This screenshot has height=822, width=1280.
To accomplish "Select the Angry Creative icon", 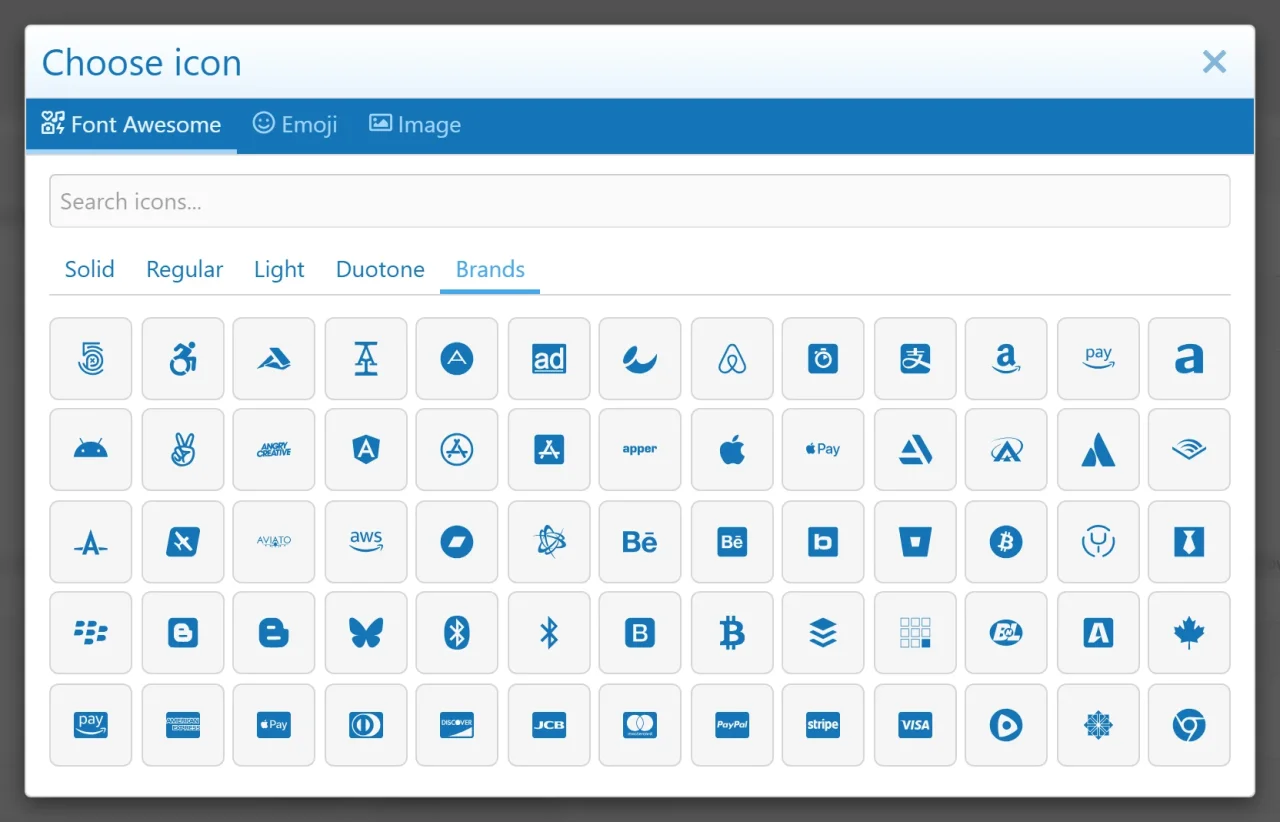I will pyautogui.click(x=273, y=449).
